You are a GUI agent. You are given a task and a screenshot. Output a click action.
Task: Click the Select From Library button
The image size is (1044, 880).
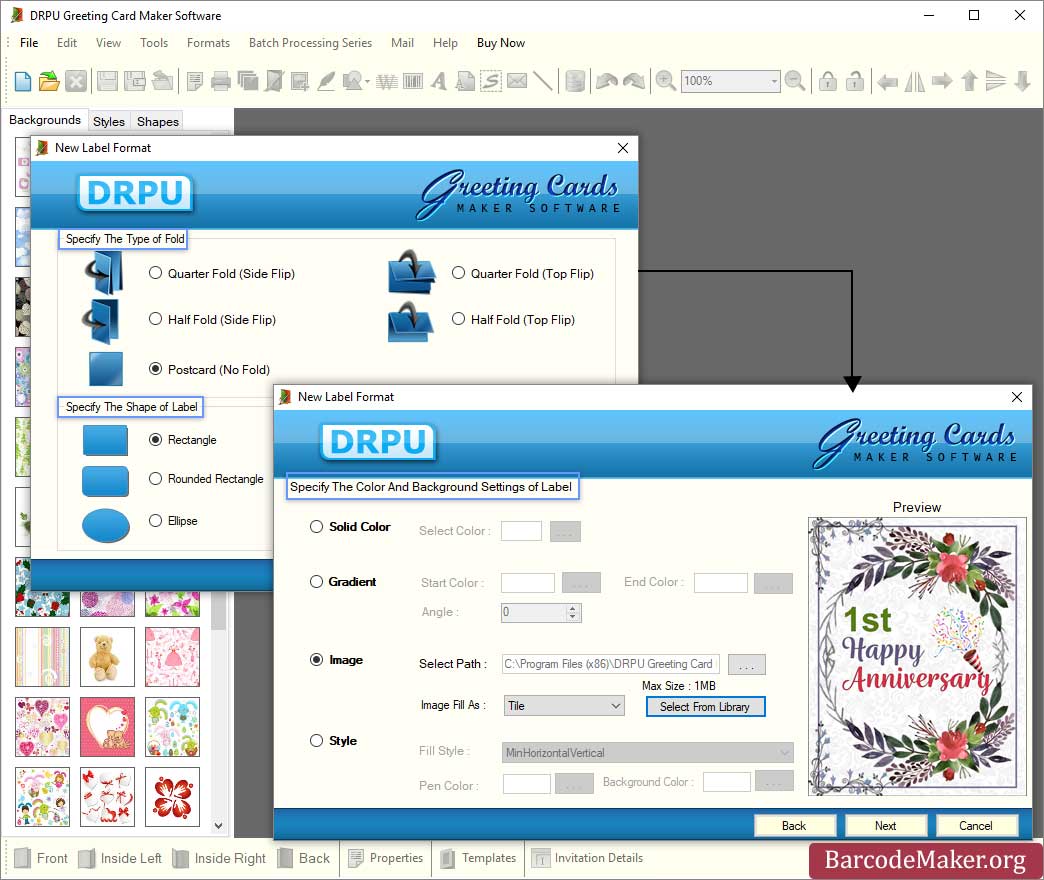tap(705, 707)
